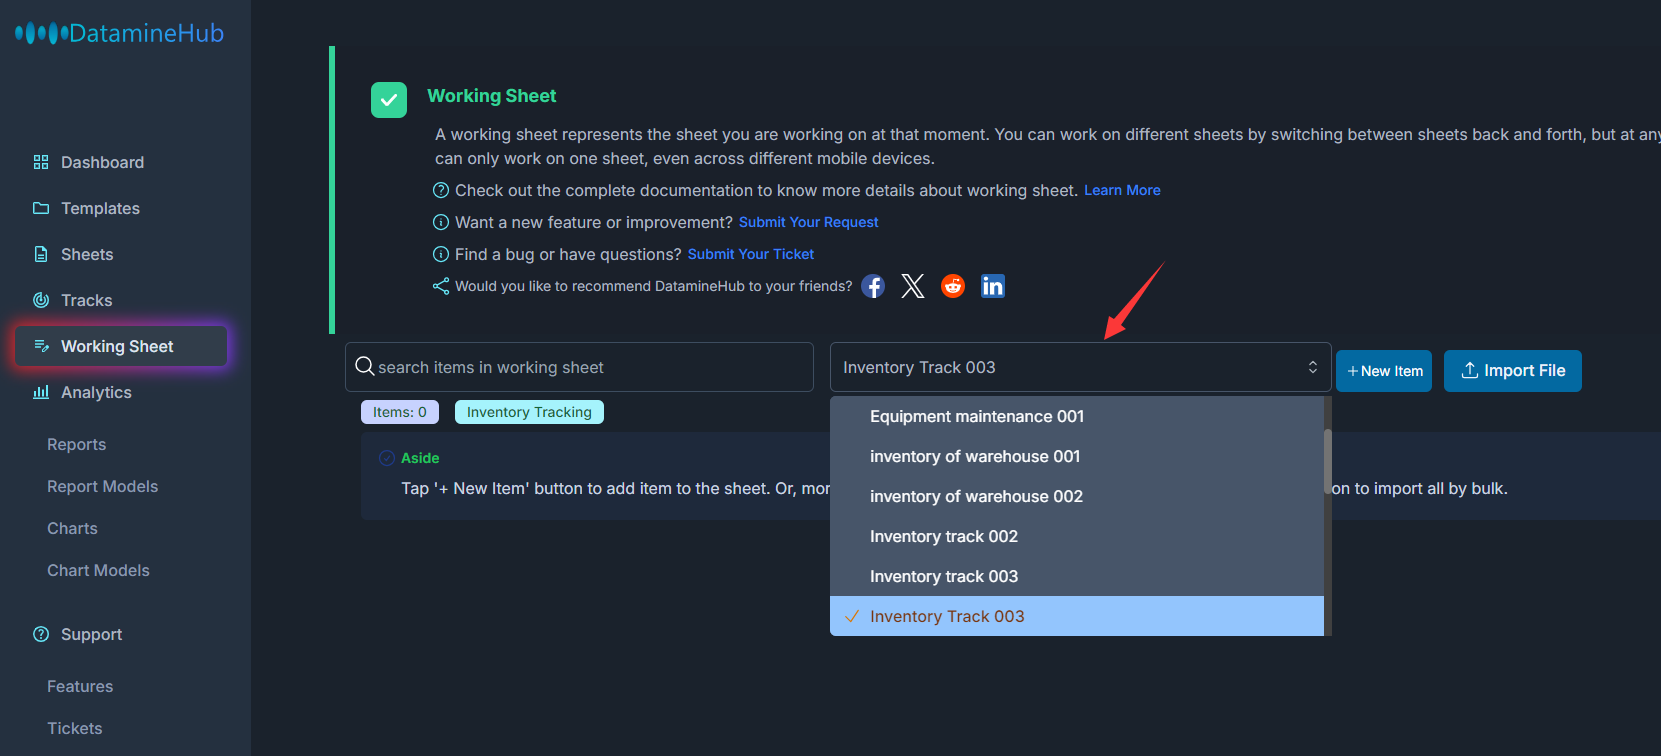Click the Inventory Track 003 combo box
The image size is (1661, 756).
click(1080, 367)
